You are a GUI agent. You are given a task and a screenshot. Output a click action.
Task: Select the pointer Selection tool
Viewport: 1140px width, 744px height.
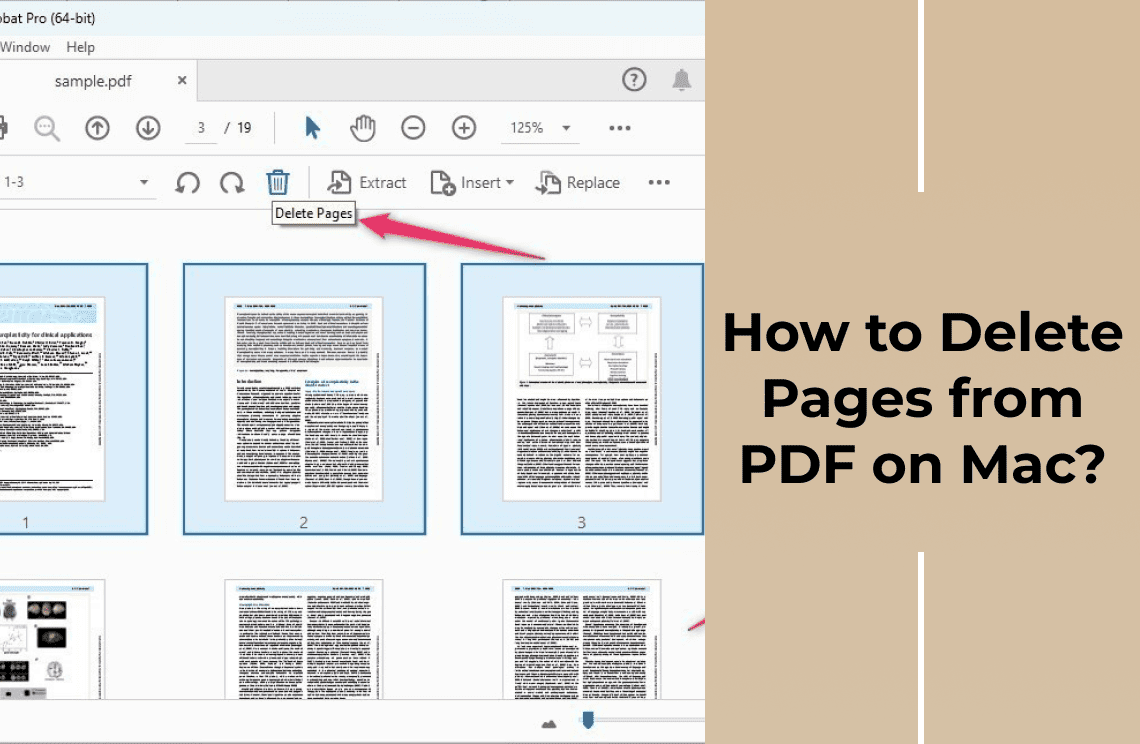(x=312, y=128)
